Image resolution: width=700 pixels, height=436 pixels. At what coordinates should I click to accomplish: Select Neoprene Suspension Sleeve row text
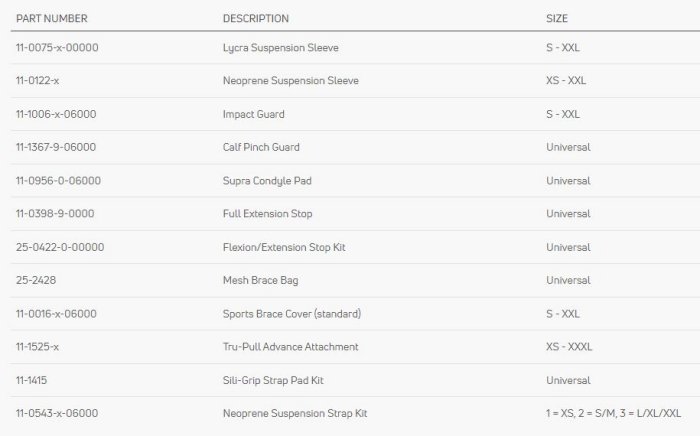tap(290, 81)
